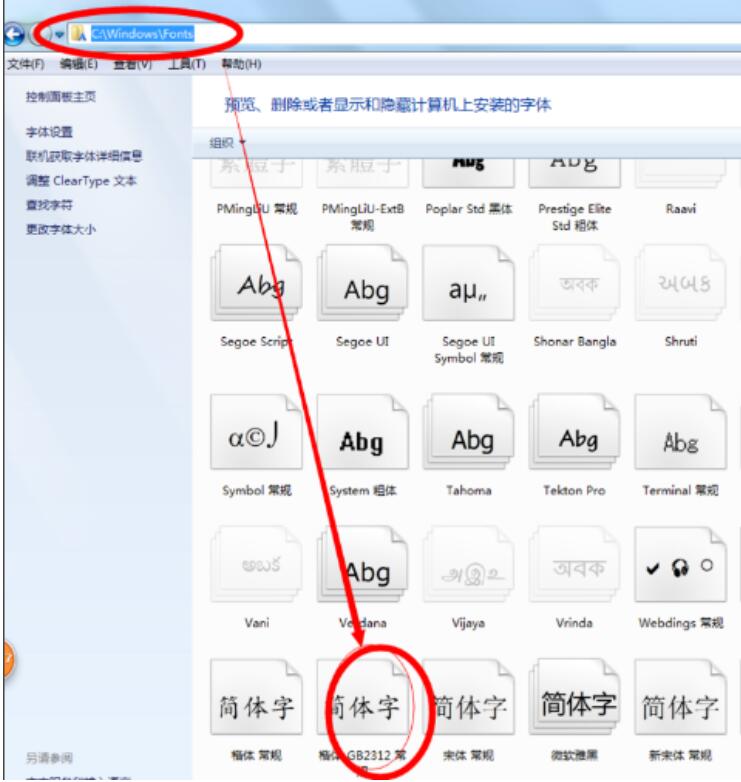Select the Verdana font icon
Screen dimensions: 741x782
[363, 564]
